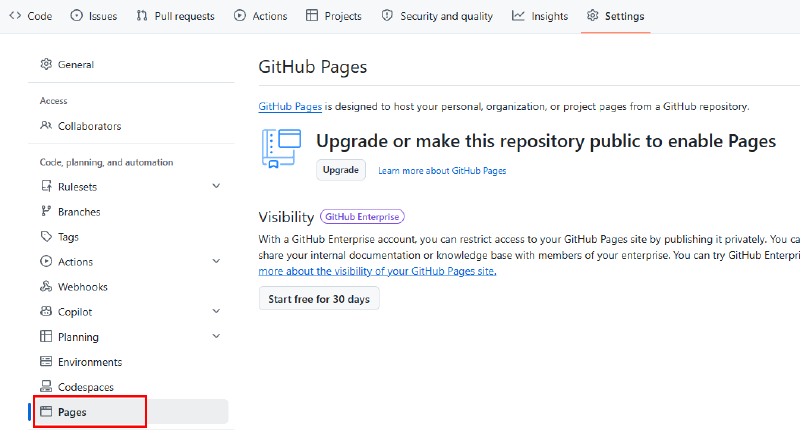The height and width of the screenshot is (437, 800).
Task: Switch to the Actions repository tab
Action: (261, 16)
